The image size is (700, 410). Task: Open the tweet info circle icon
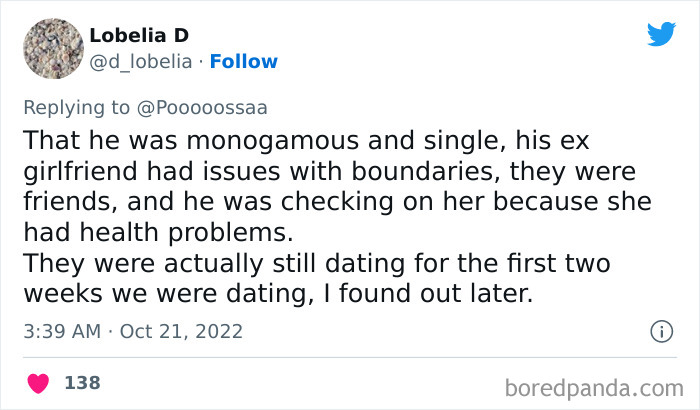click(x=660, y=330)
